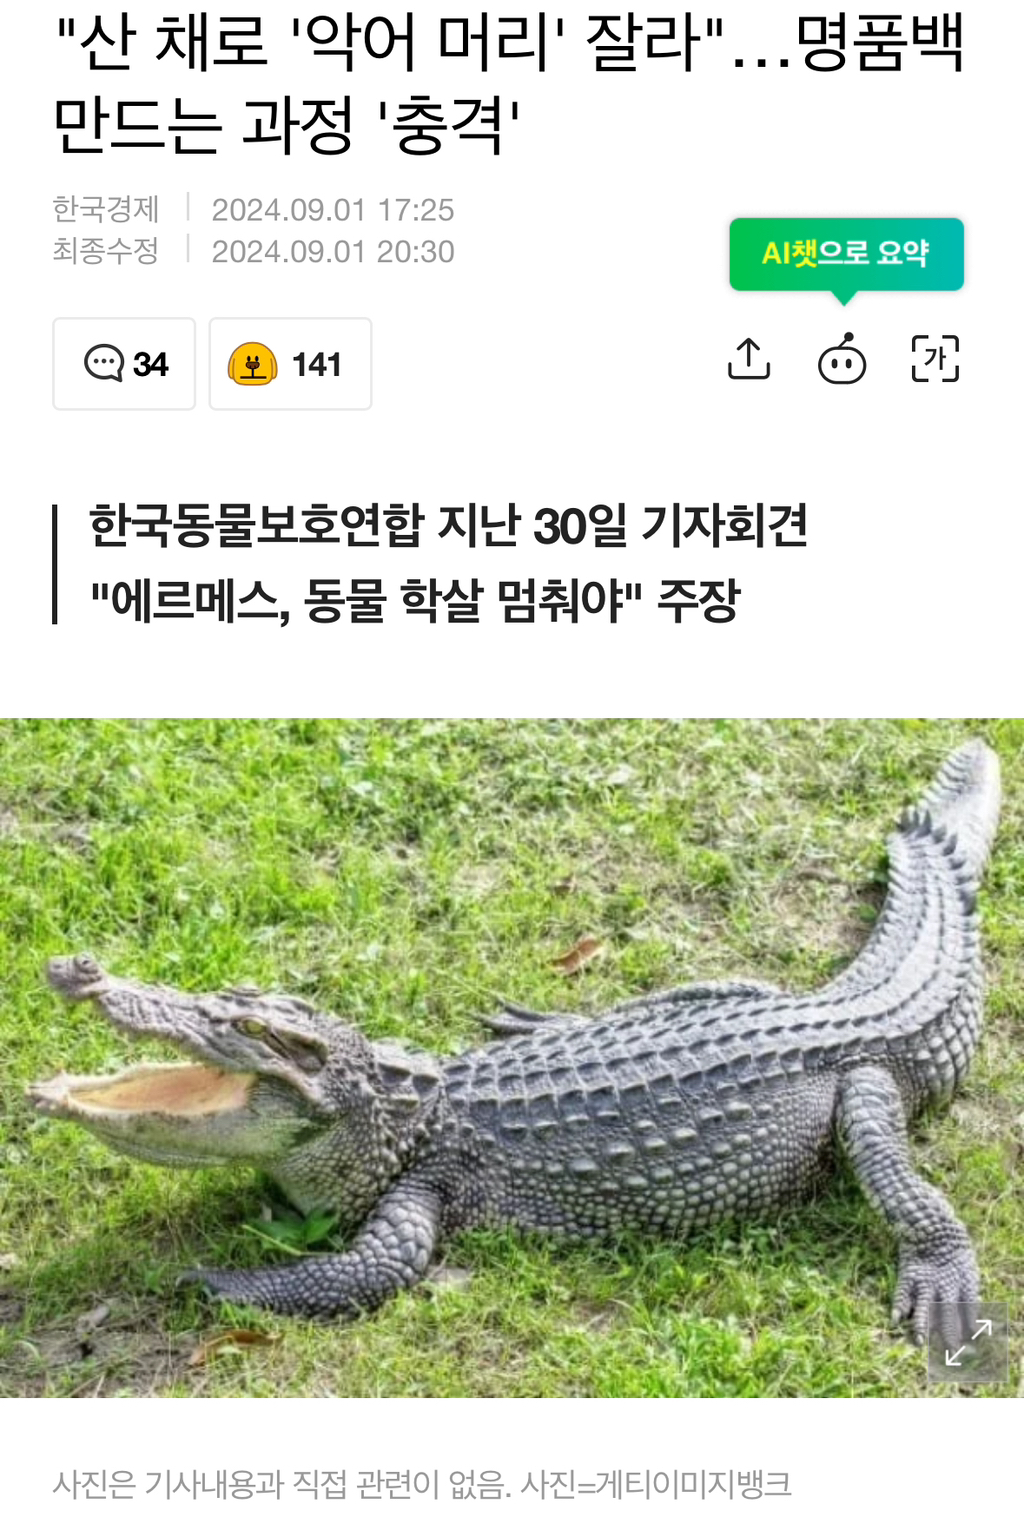Screen dimensions: 1024x1537
Task: Select the 한국경제 publisher name
Action: (x=106, y=209)
